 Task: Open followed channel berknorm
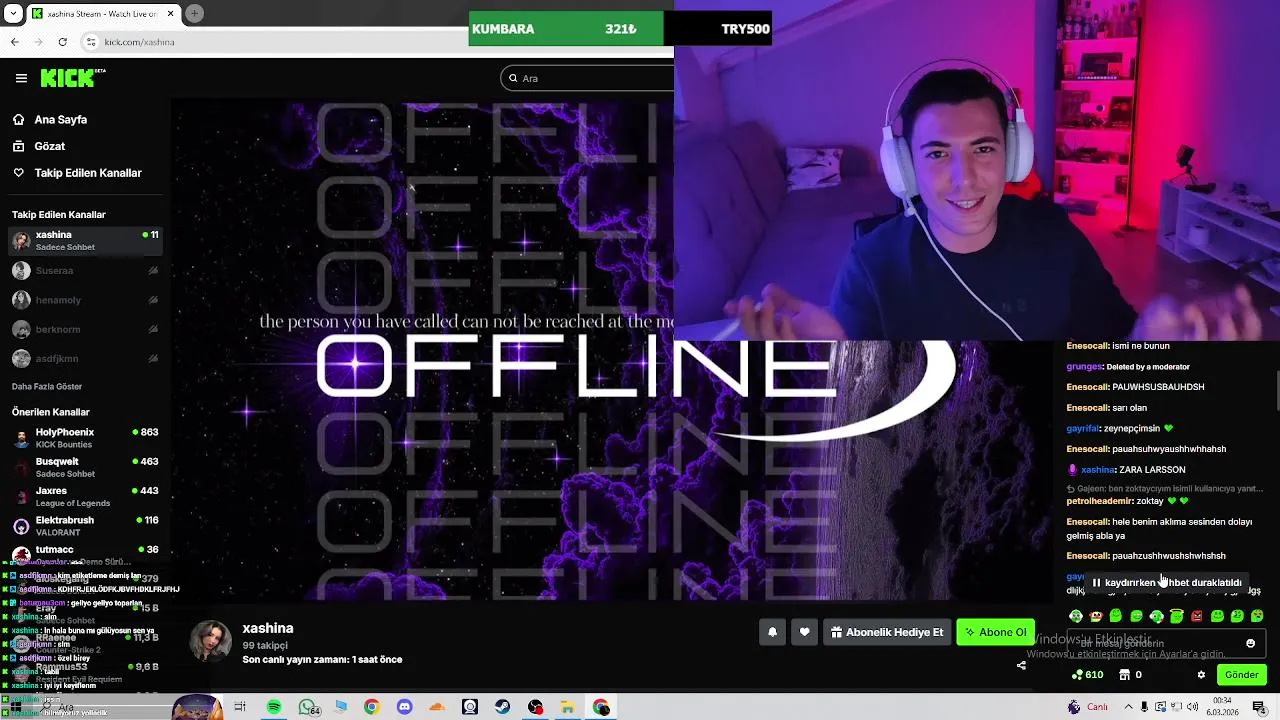(85, 329)
